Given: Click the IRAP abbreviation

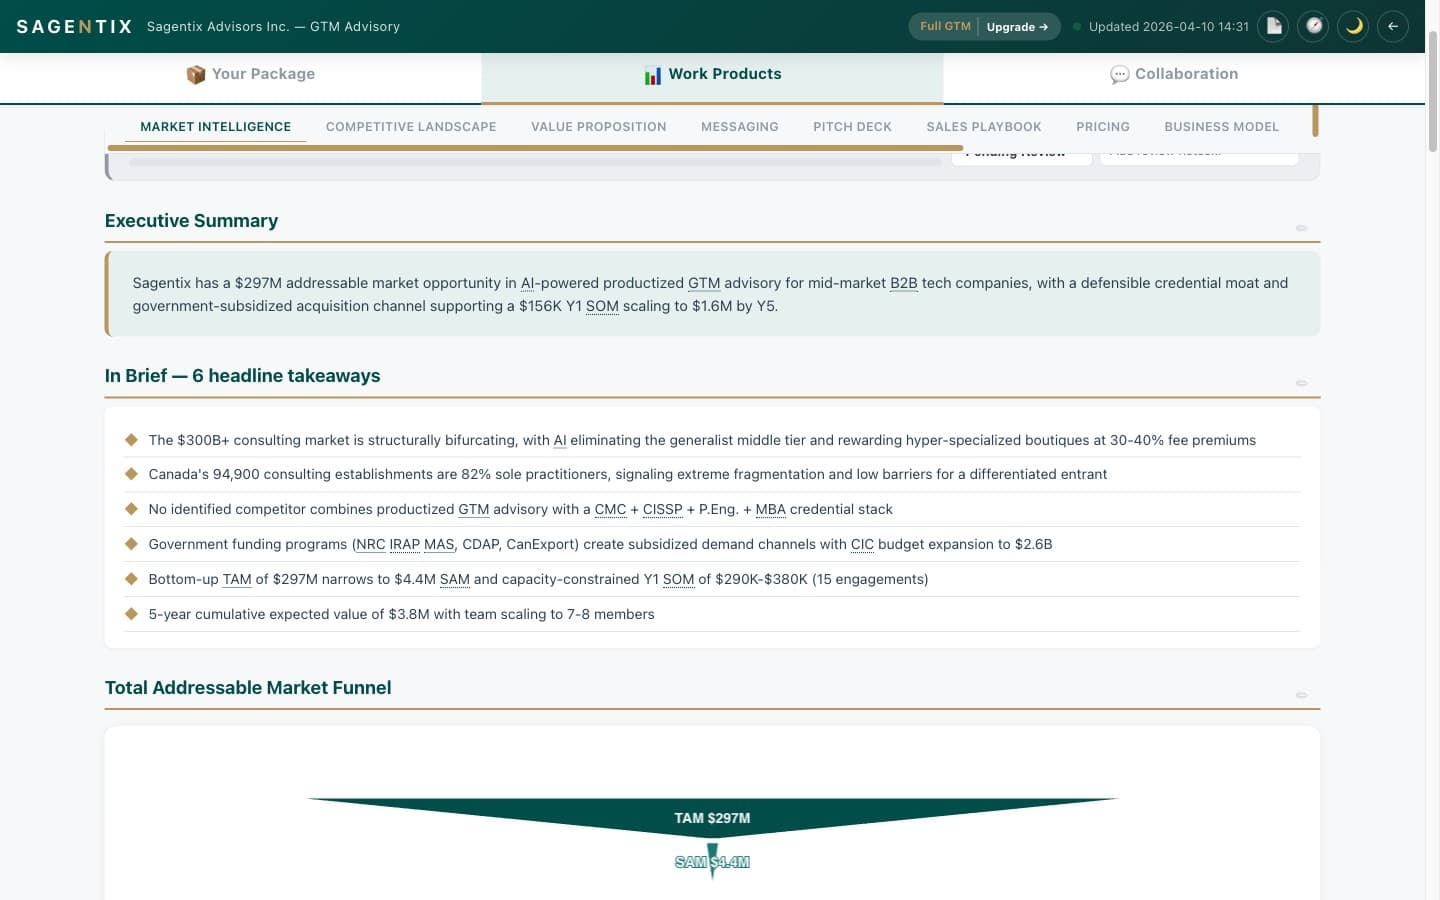Looking at the screenshot, I should [404, 544].
